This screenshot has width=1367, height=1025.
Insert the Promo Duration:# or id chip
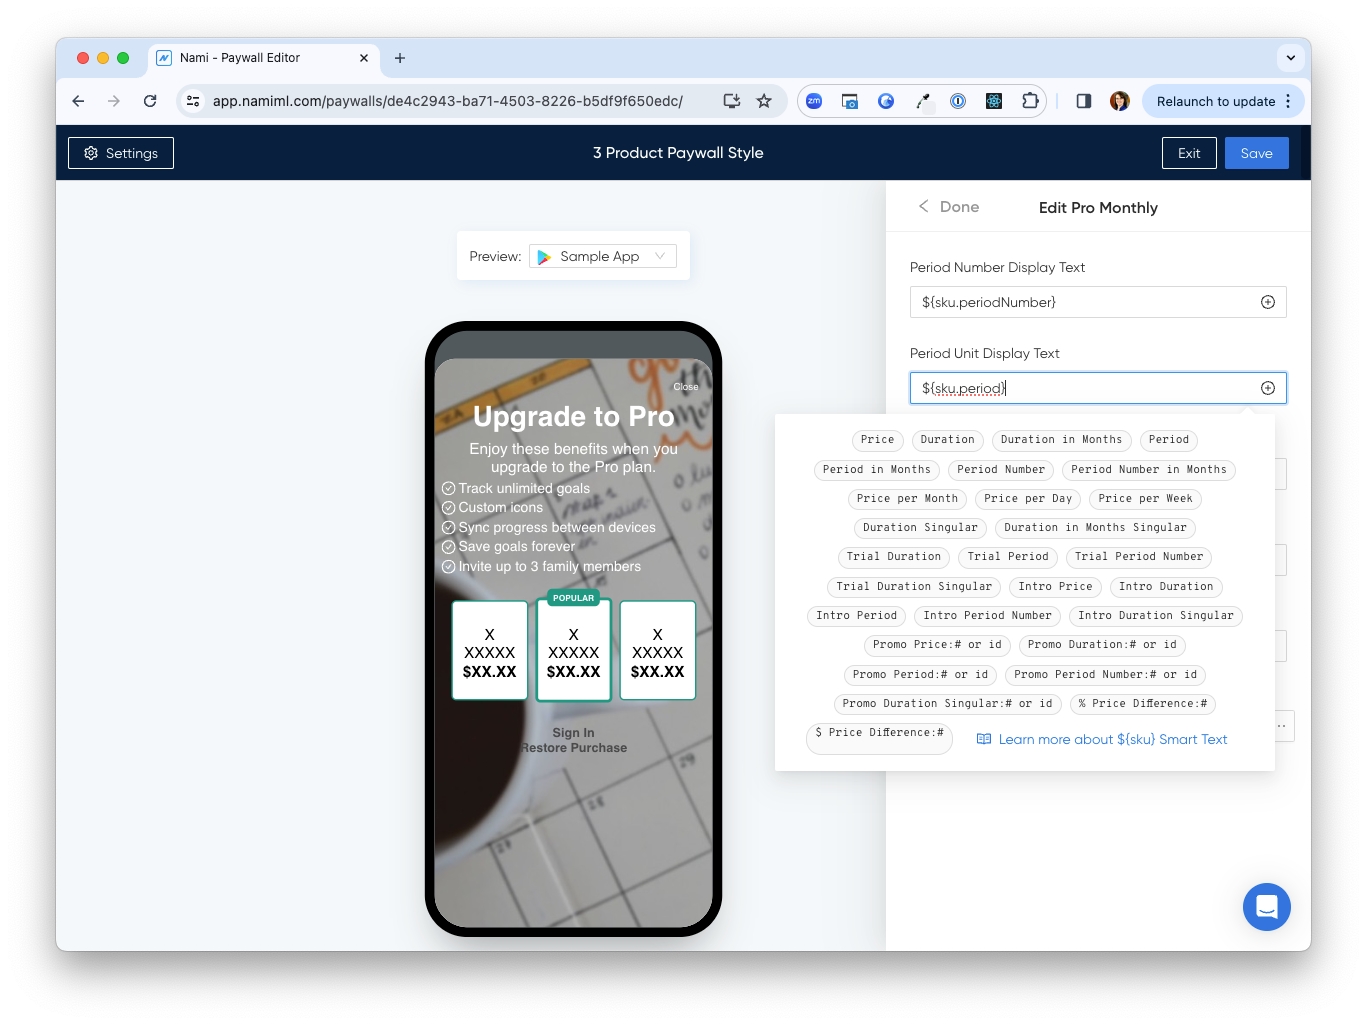pos(1102,645)
